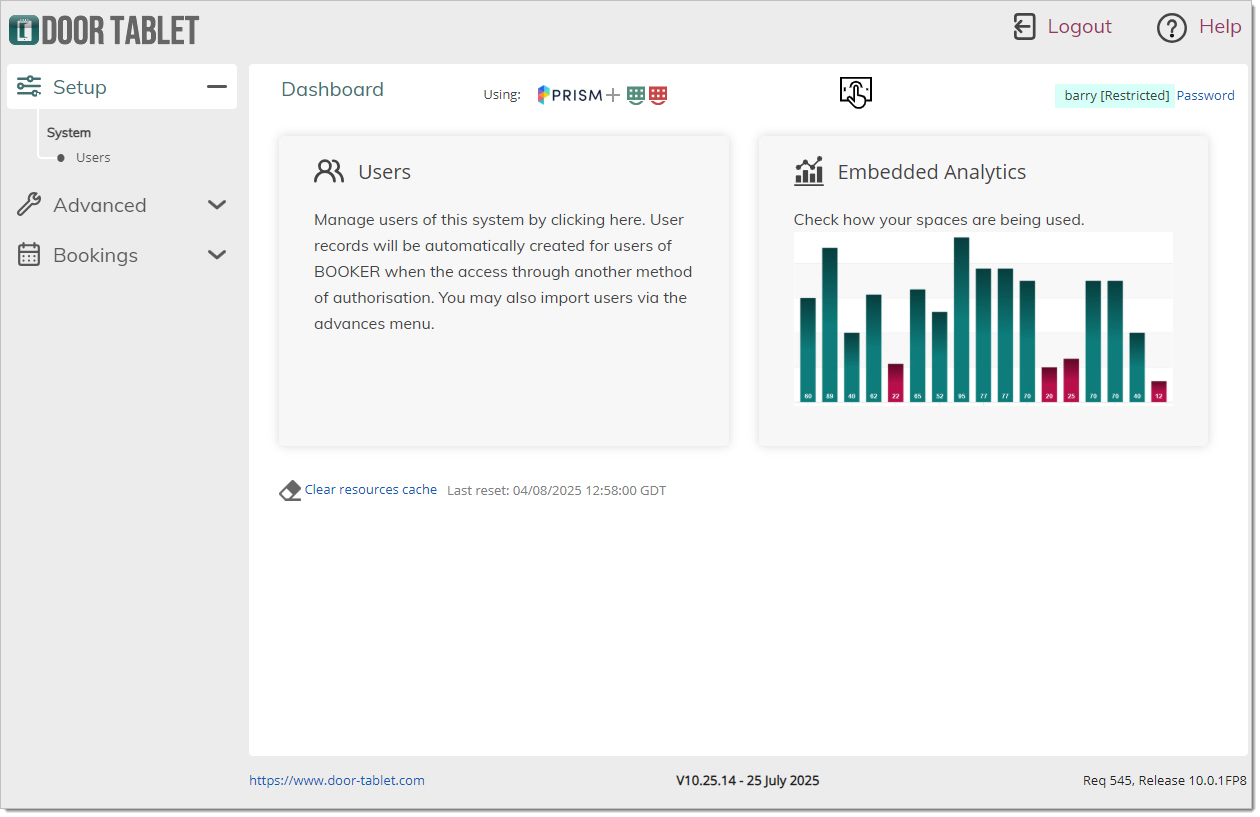Select the System tree heading

tap(69, 133)
